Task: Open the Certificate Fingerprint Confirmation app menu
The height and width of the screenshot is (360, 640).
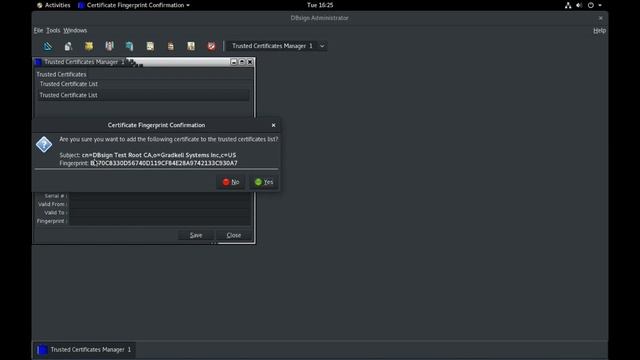Action: (x=134, y=5)
